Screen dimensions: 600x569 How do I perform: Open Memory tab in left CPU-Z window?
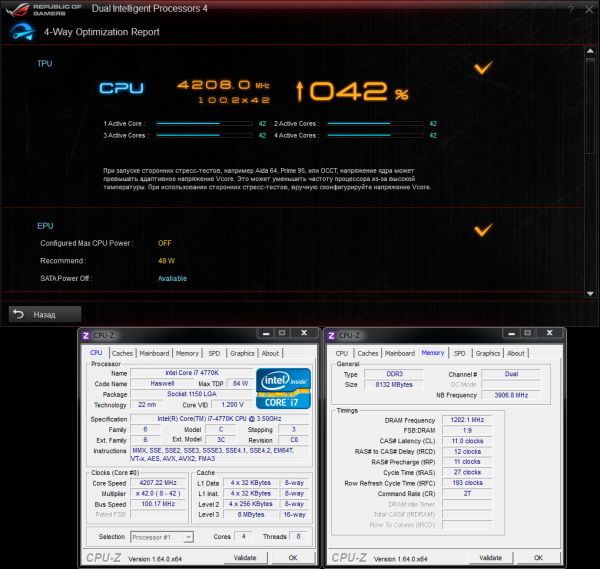point(187,353)
